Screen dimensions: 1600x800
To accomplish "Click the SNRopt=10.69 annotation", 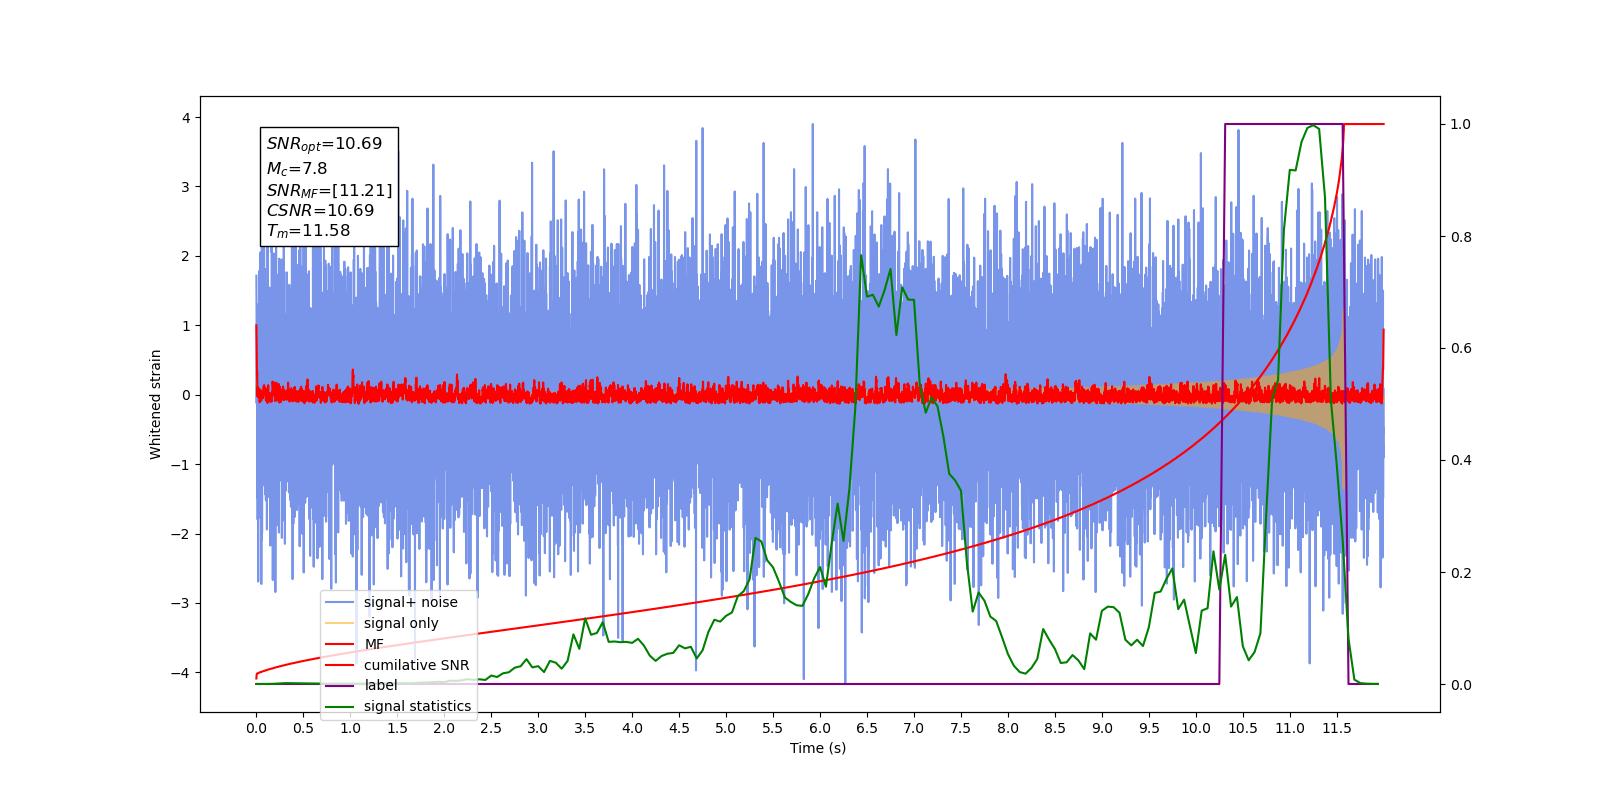I will [324, 144].
